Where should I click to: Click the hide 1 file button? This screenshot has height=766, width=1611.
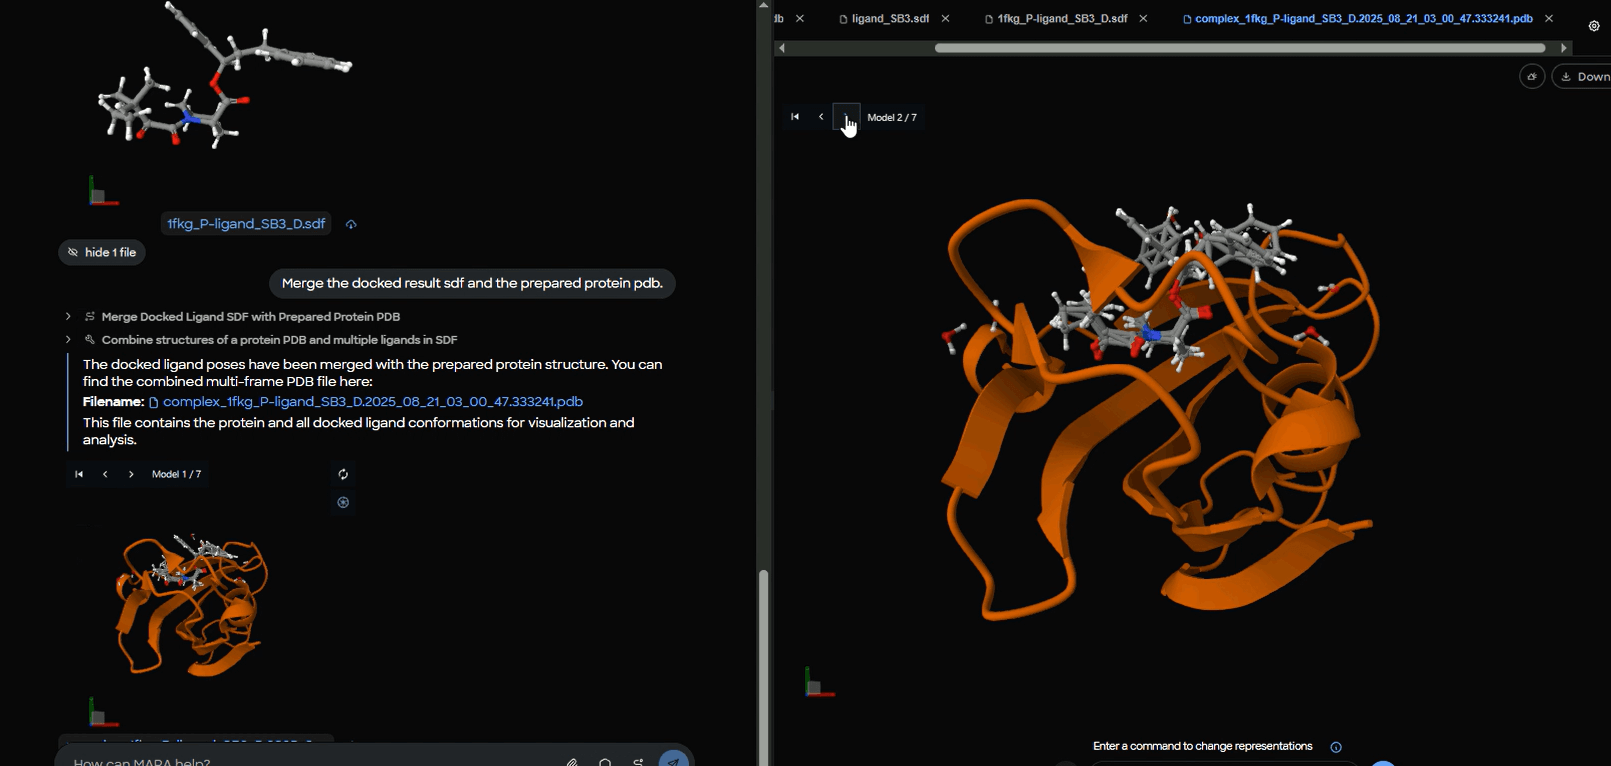(102, 253)
